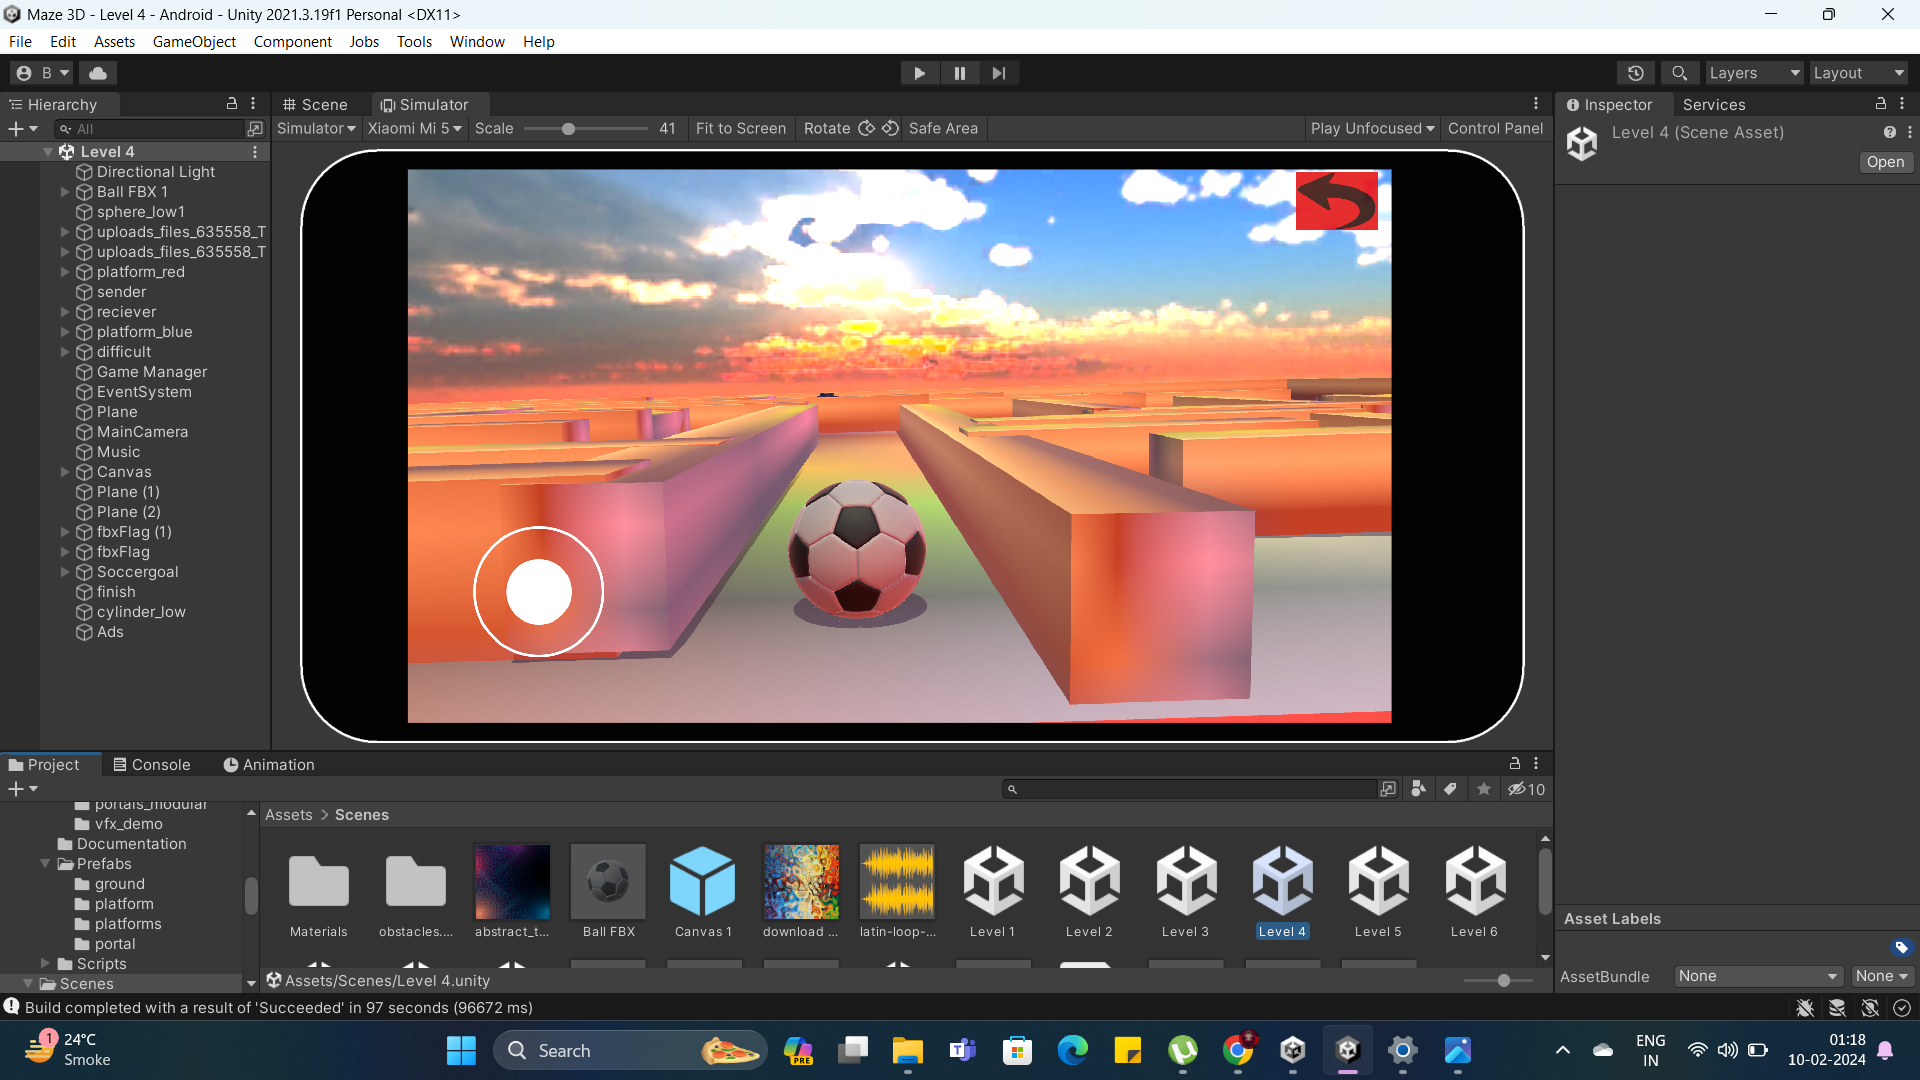Expand the Canvas object in Hierarchy
Viewport: 1920px width, 1080px height.
(66, 472)
